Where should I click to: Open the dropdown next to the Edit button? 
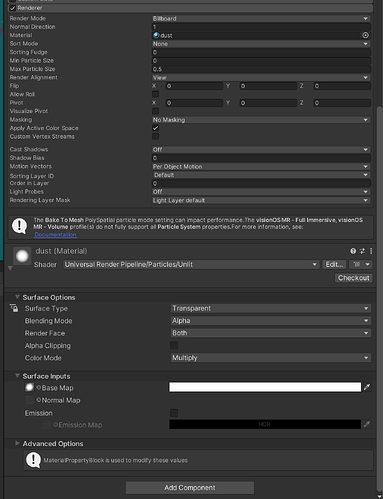pyautogui.click(x=361, y=264)
